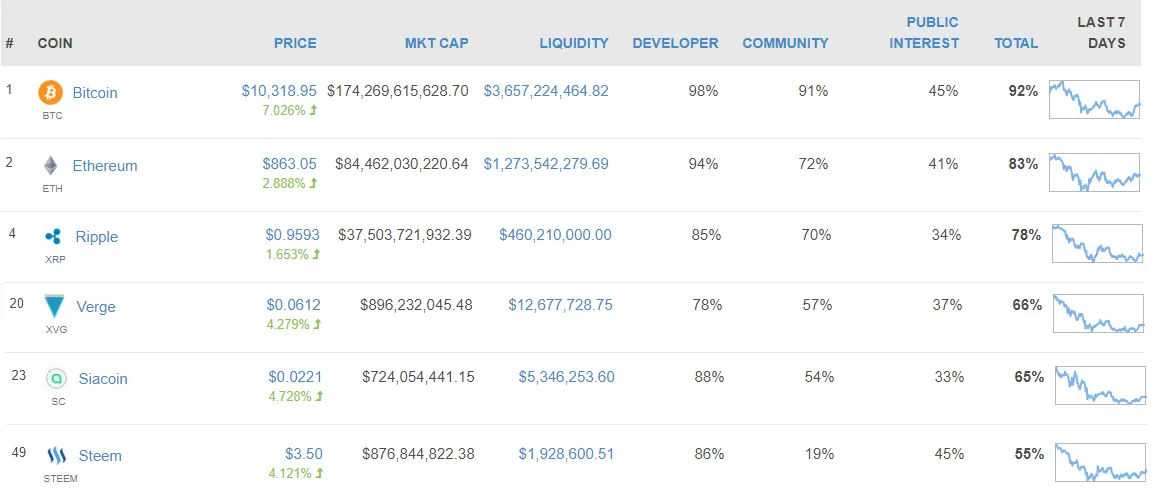
Task: Click Bitcoin price $10,318.95
Action: pyautogui.click(x=279, y=91)
